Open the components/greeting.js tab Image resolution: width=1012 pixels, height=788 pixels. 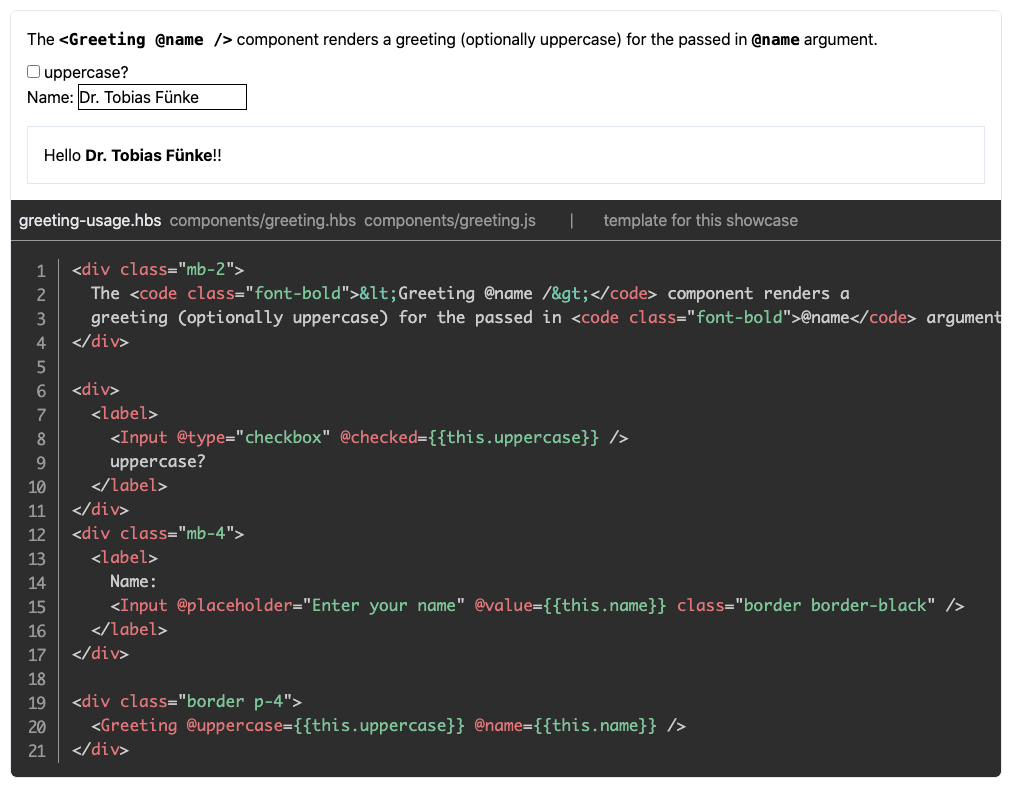point(450,221)
